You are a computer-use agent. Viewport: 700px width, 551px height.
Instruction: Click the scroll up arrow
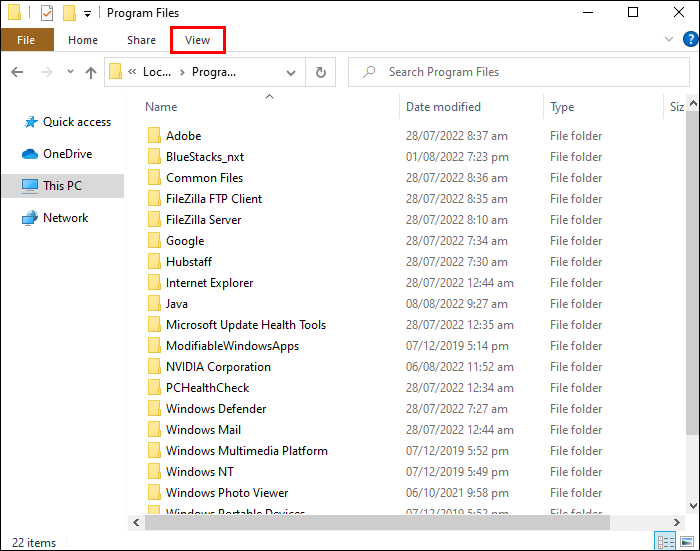[693, 104]
